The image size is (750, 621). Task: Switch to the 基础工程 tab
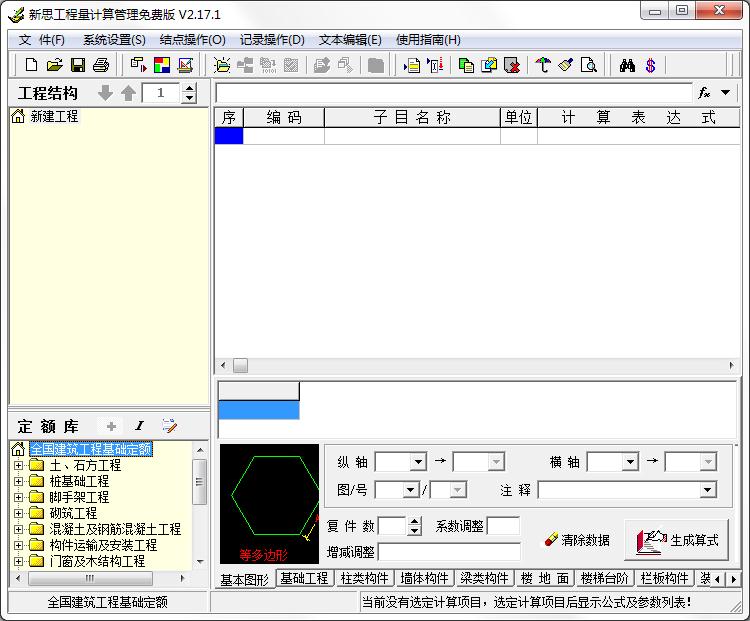[x=304, y=578]
